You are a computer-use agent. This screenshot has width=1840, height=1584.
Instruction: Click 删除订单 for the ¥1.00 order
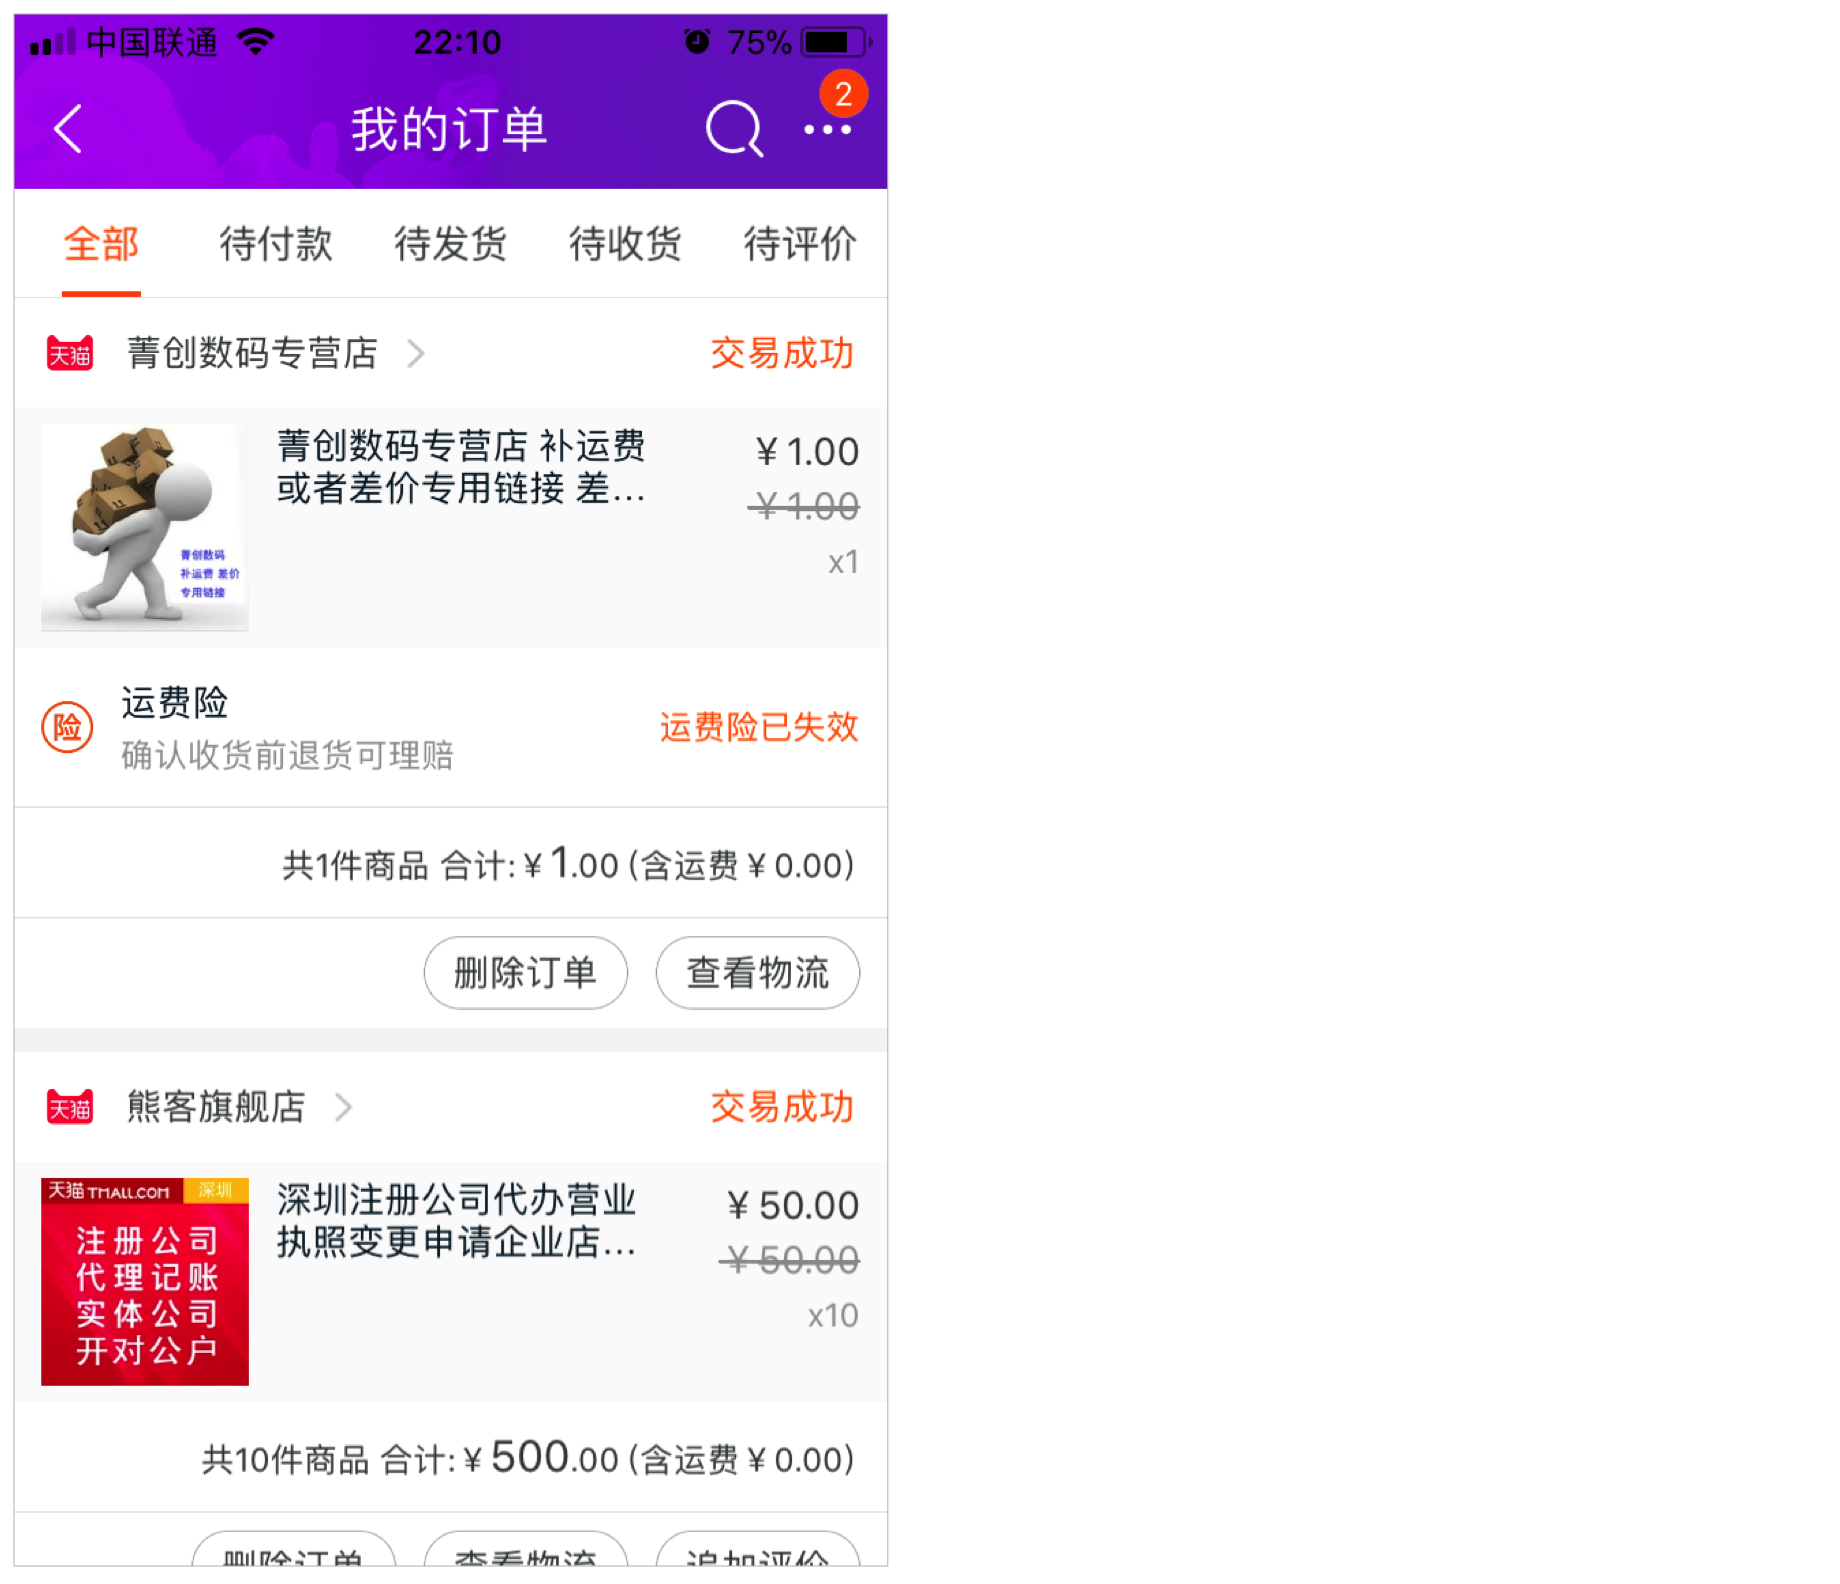[526, 973]
